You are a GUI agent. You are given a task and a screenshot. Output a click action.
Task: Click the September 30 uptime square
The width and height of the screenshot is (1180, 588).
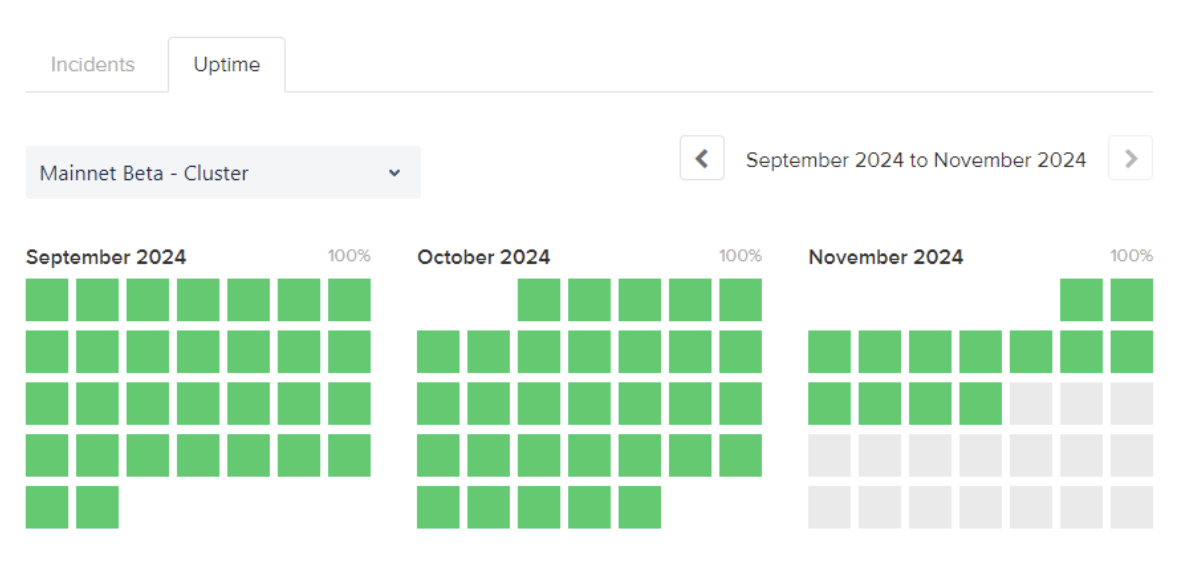tap(97, 507)
